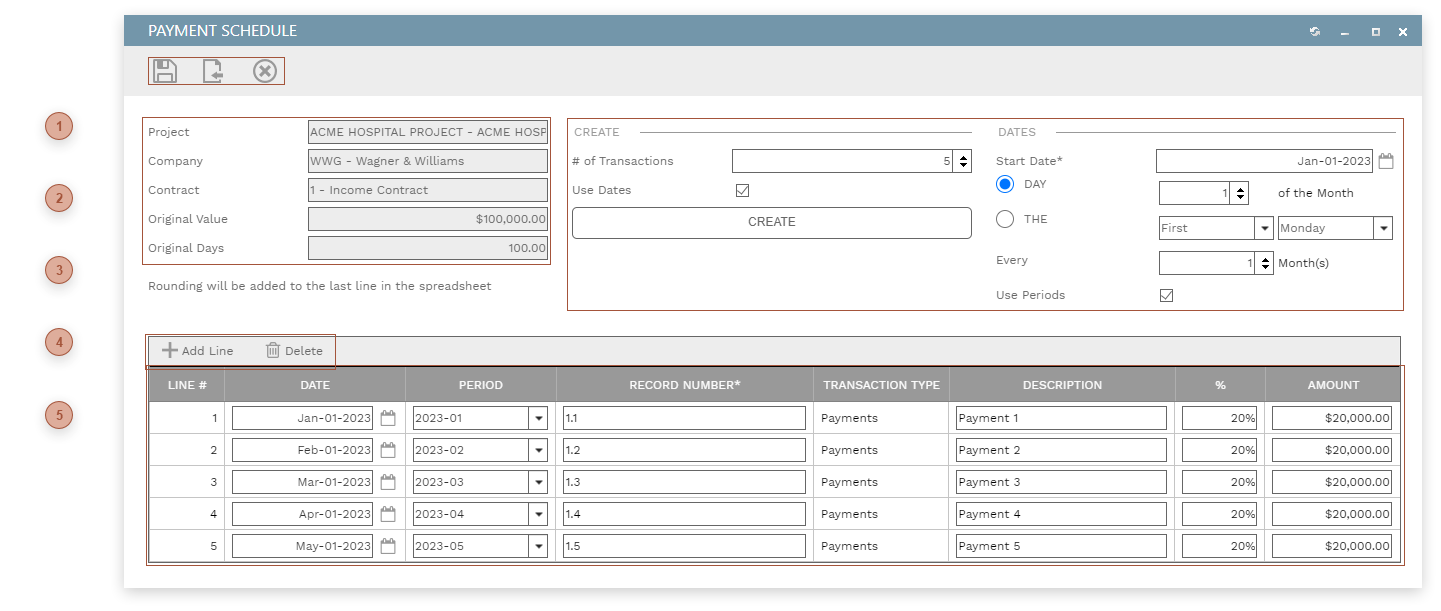Open the calendar picker for Start Date
Viewport: 1441px width, 611px height.
(x=1386, y=160)
